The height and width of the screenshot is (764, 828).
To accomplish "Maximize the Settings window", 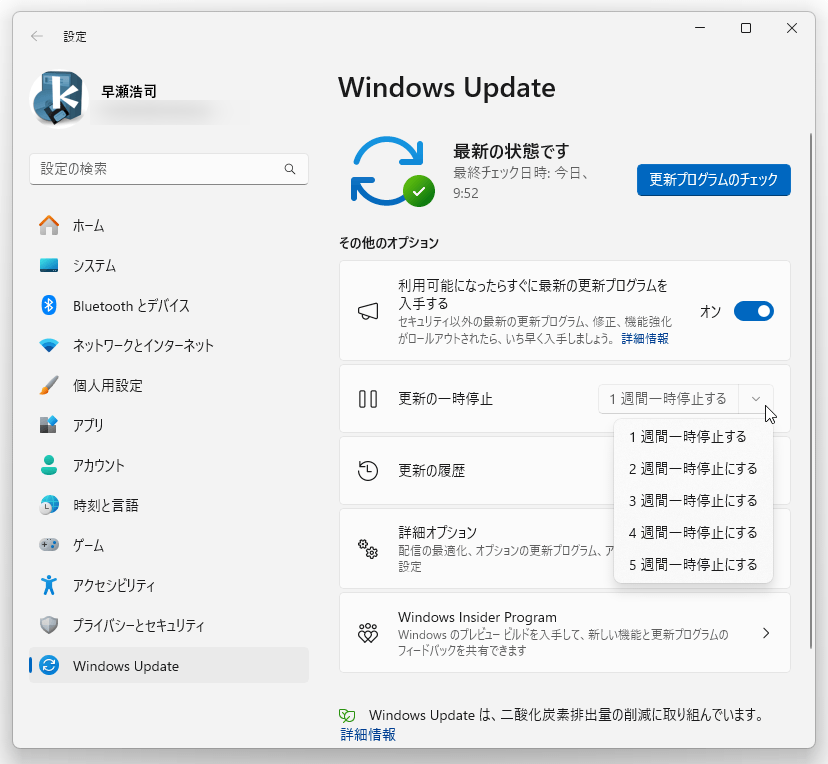I will click(x=746, y=28).
